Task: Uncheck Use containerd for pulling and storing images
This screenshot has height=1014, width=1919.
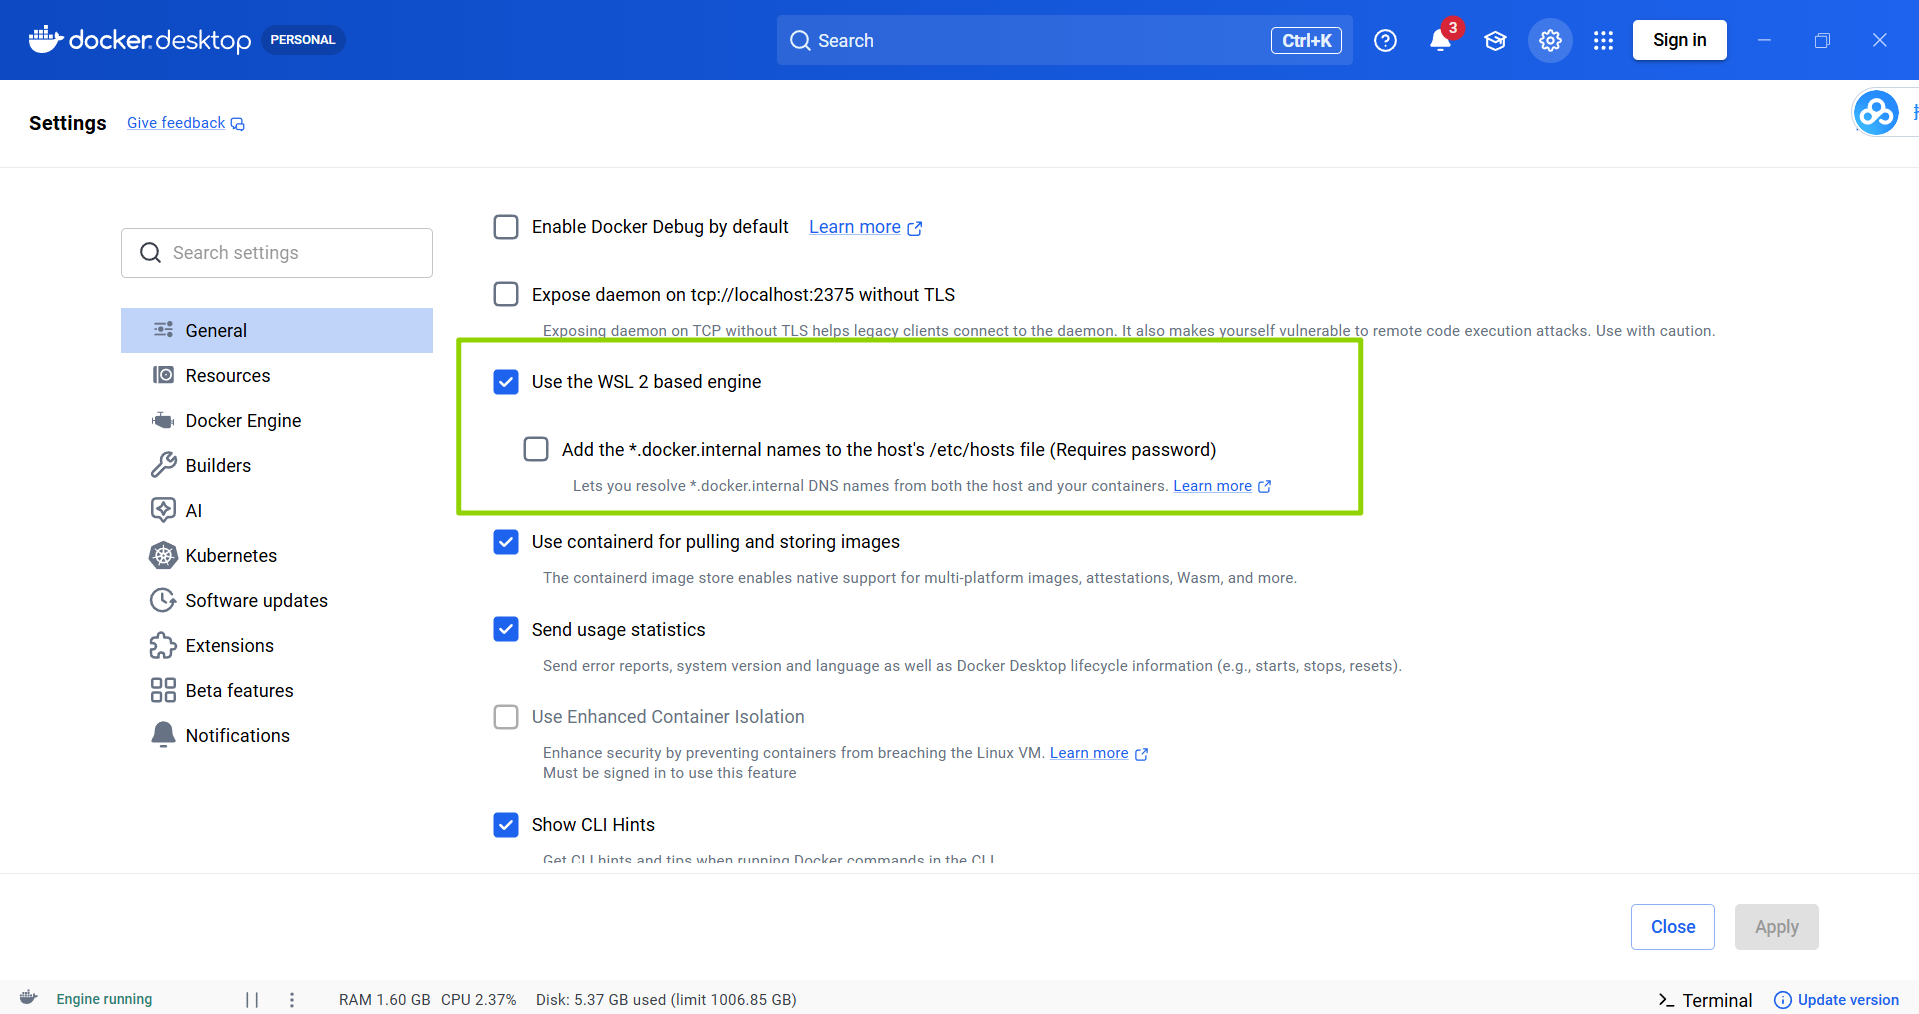Action: pyautogui.click(x=506, y=542)
